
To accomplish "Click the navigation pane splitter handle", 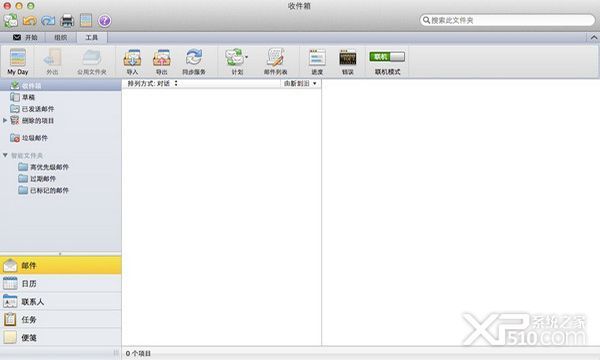I will coord(60,254).
